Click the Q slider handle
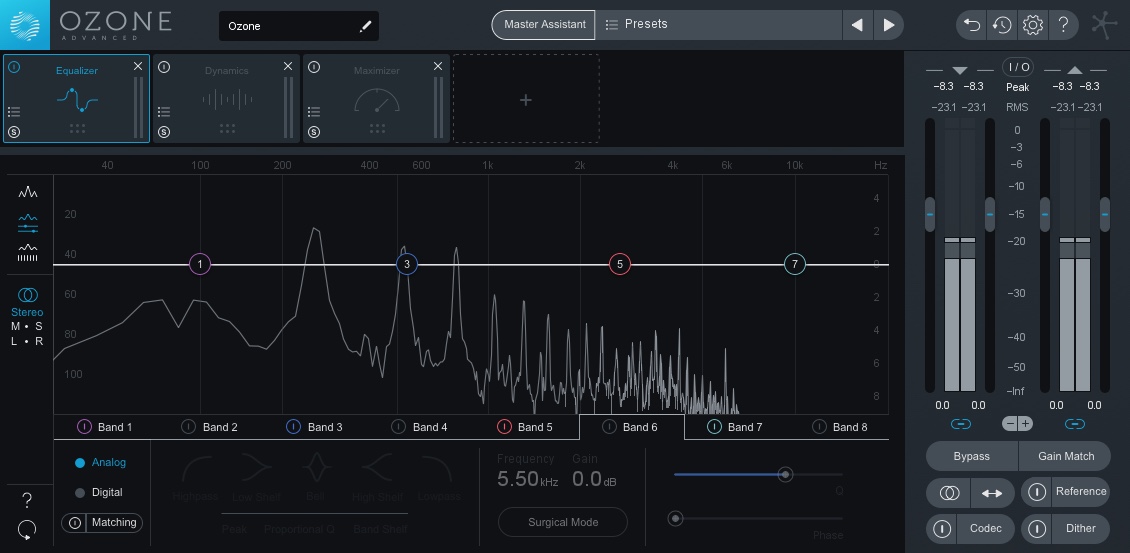The width and height of the screenshot is (1130, 553). click(786, 474)
